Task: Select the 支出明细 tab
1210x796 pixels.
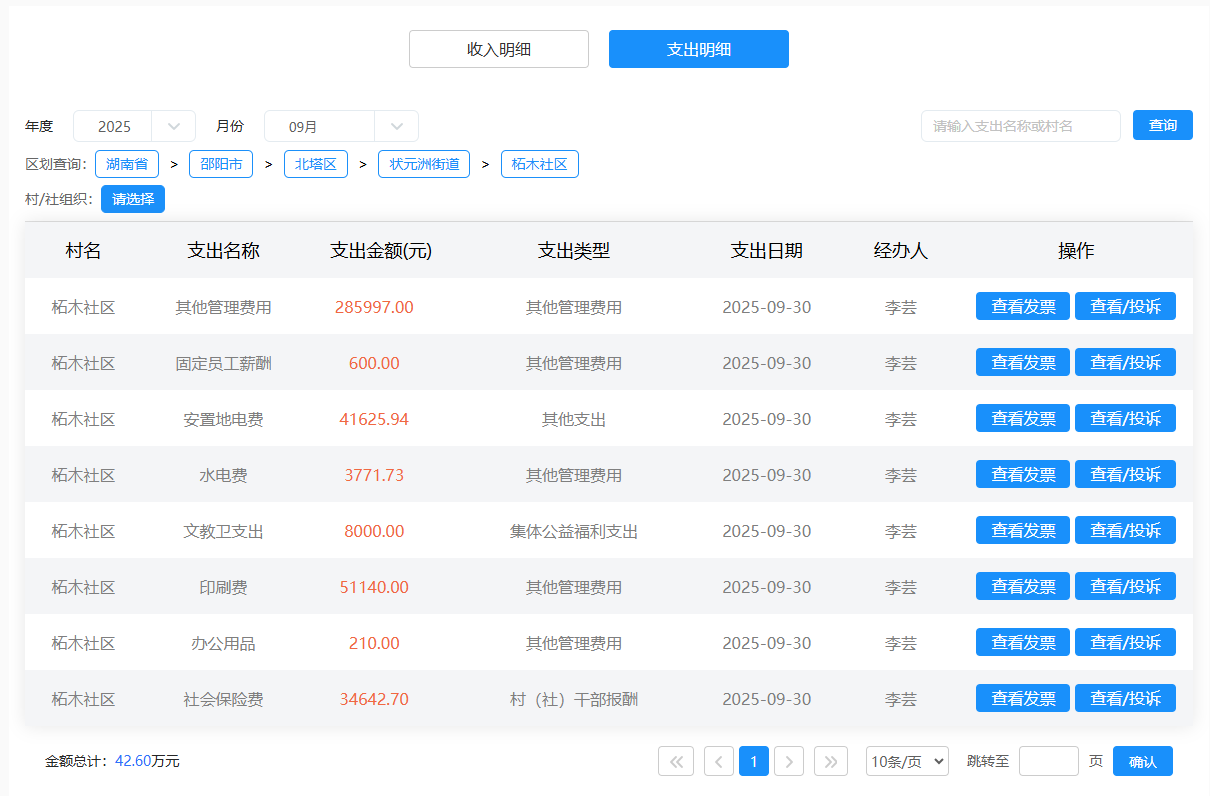Action: tap(699, 49)
